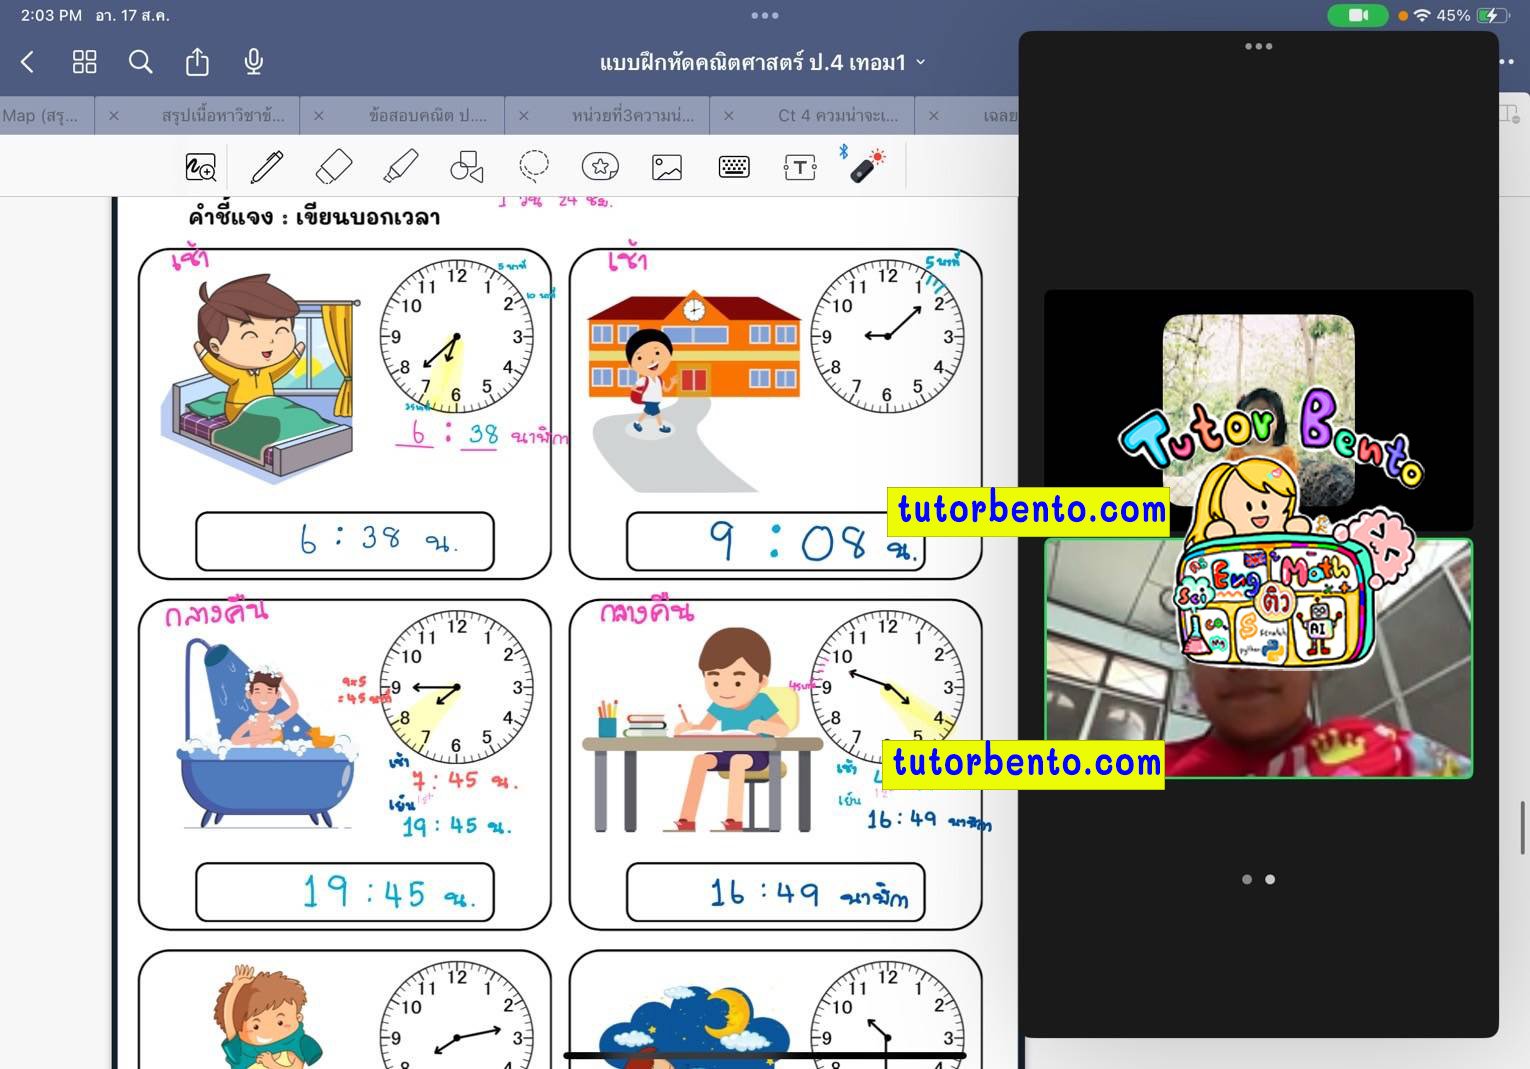1530x1069 pixels.
Task: Tap the clock beside the waking boy
Action: pyautogui.click(x=457, y=336)
